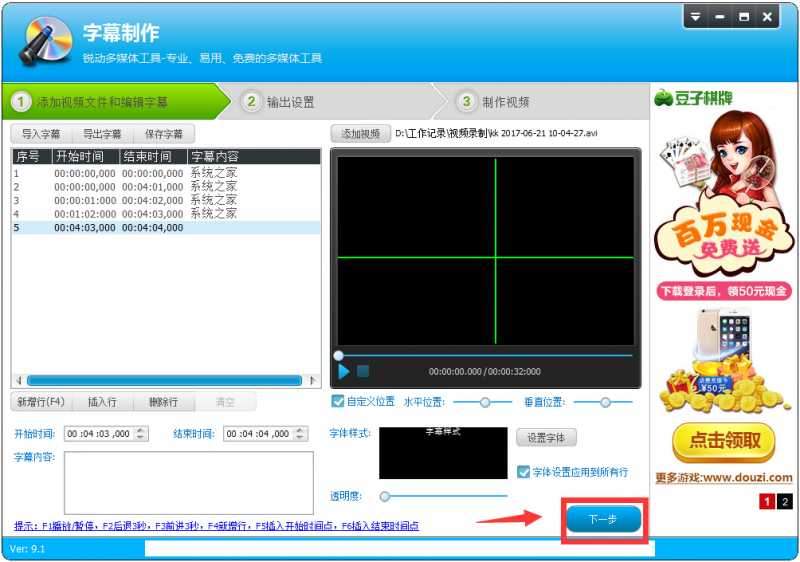Image resolution: width=800 pixels, height=562 pixels.
Task: Go to ad page 2 indicator
Action: (785, 502)
